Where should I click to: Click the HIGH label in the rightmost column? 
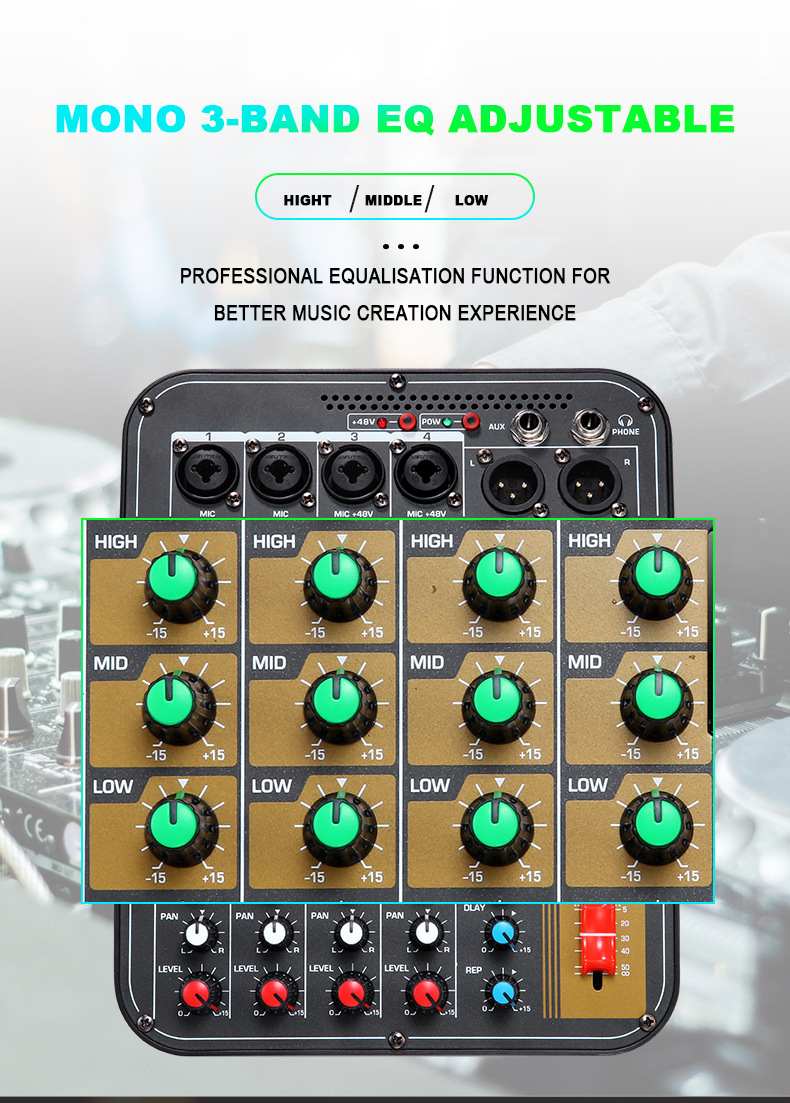[590, 540]
